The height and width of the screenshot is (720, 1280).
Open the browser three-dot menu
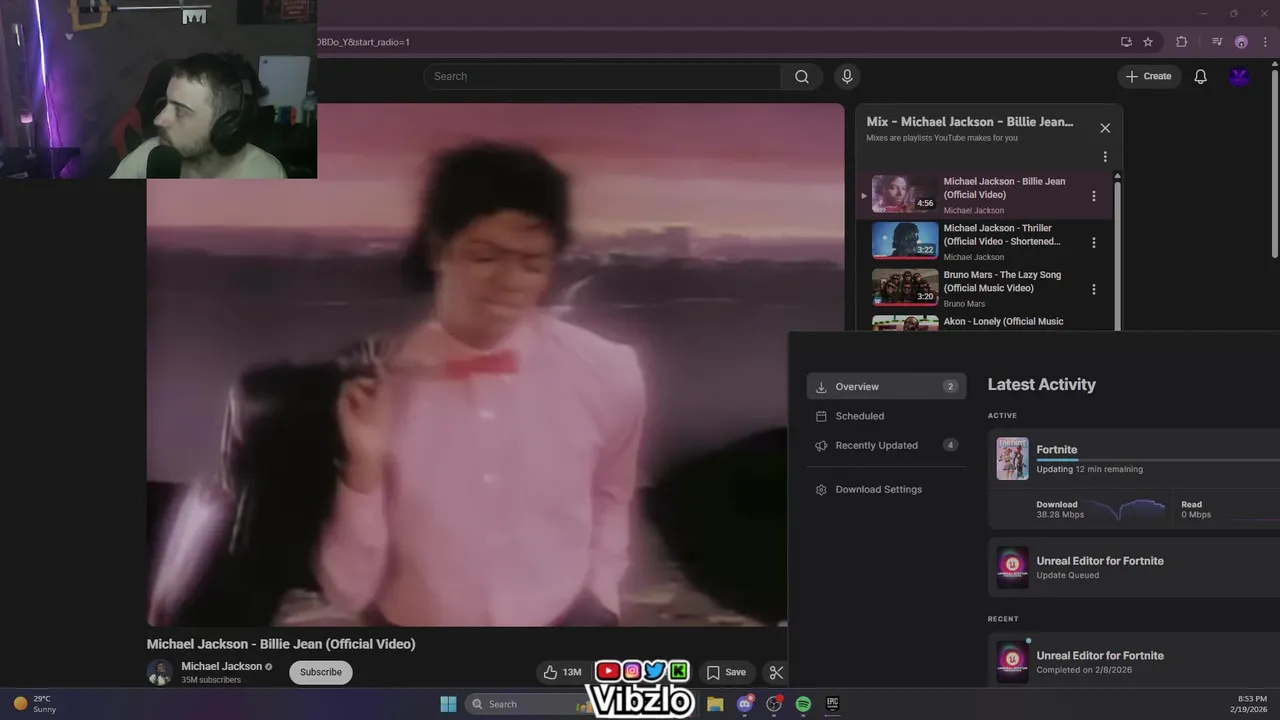pos(1265,42)
